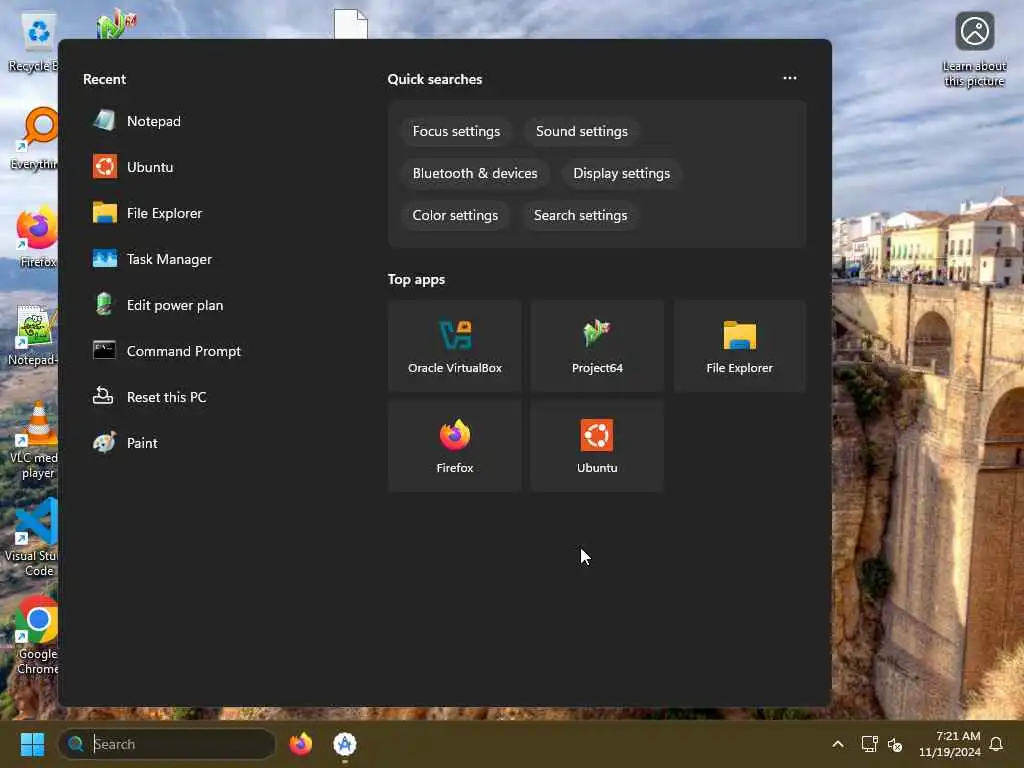Open the Search settings quick search
The image size is (1024, 768).
(580, 216)
